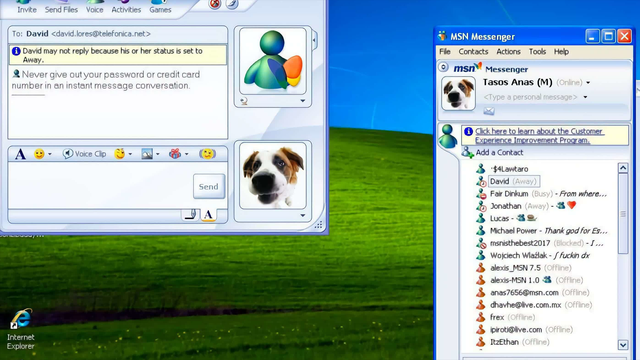Expand the emoticons dropdown arrow
This screenshot has height=360, width=640.
pos(50,154)
